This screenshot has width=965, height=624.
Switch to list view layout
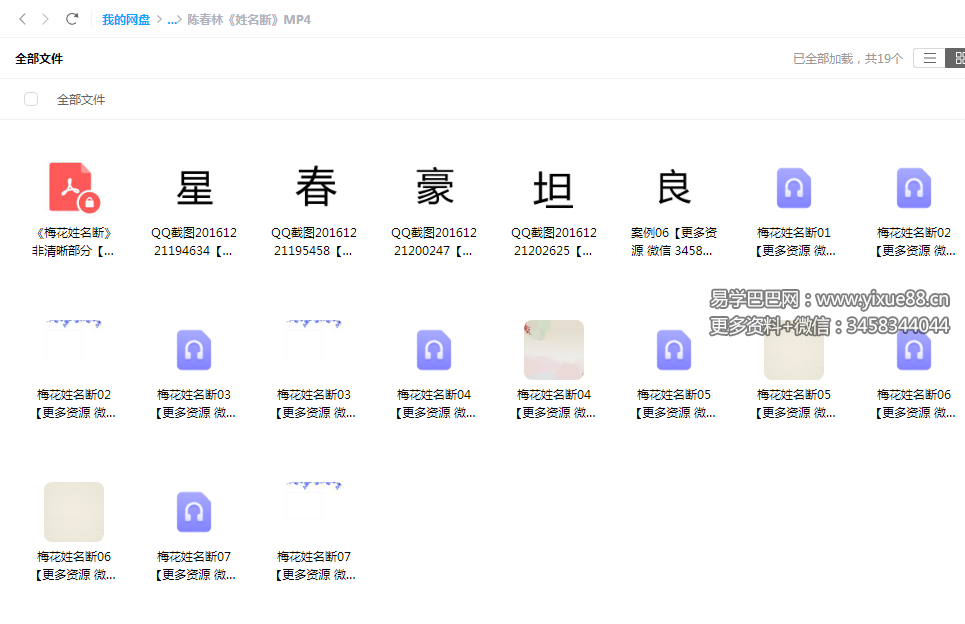click(x=929, y=57)
